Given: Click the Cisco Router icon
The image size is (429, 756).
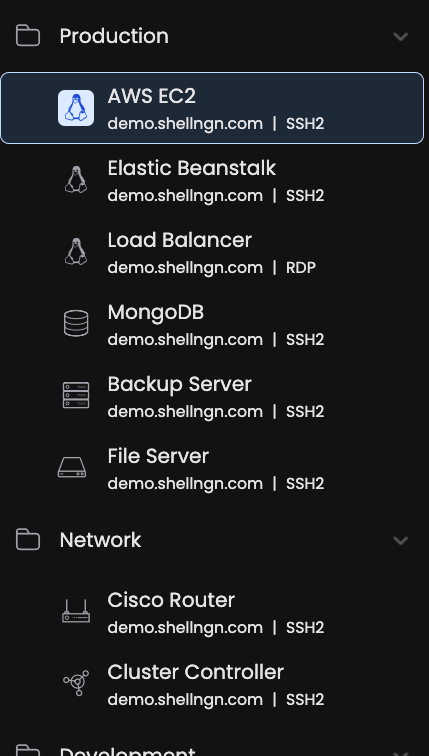Looking at the screenshot, I should tap(76, 611).
